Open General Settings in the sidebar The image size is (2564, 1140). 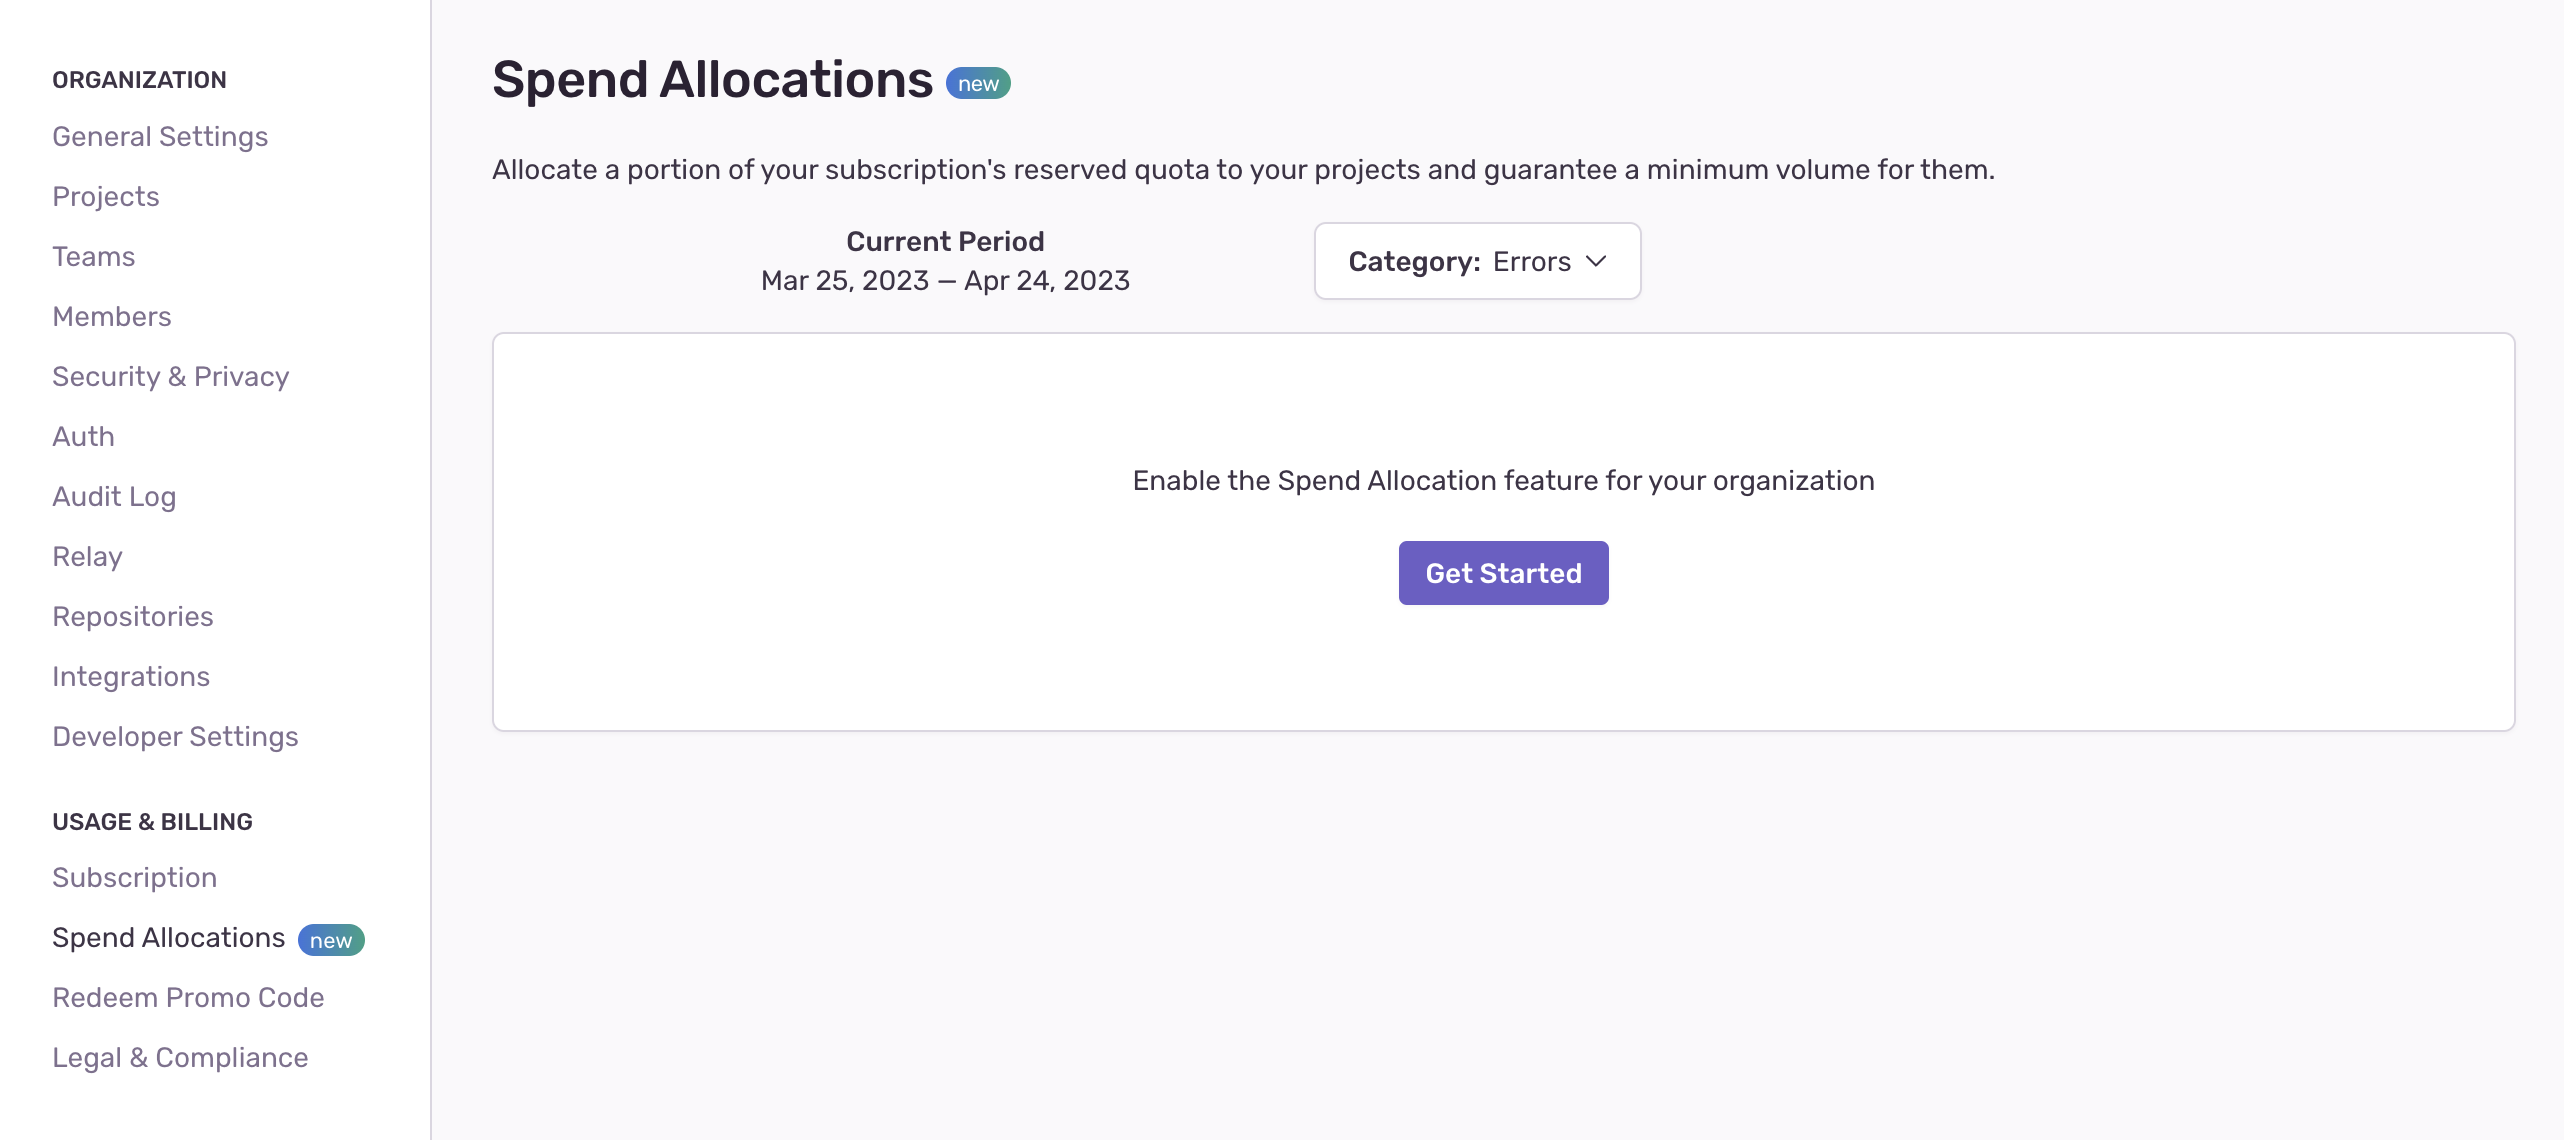click(x=160, y=136)
